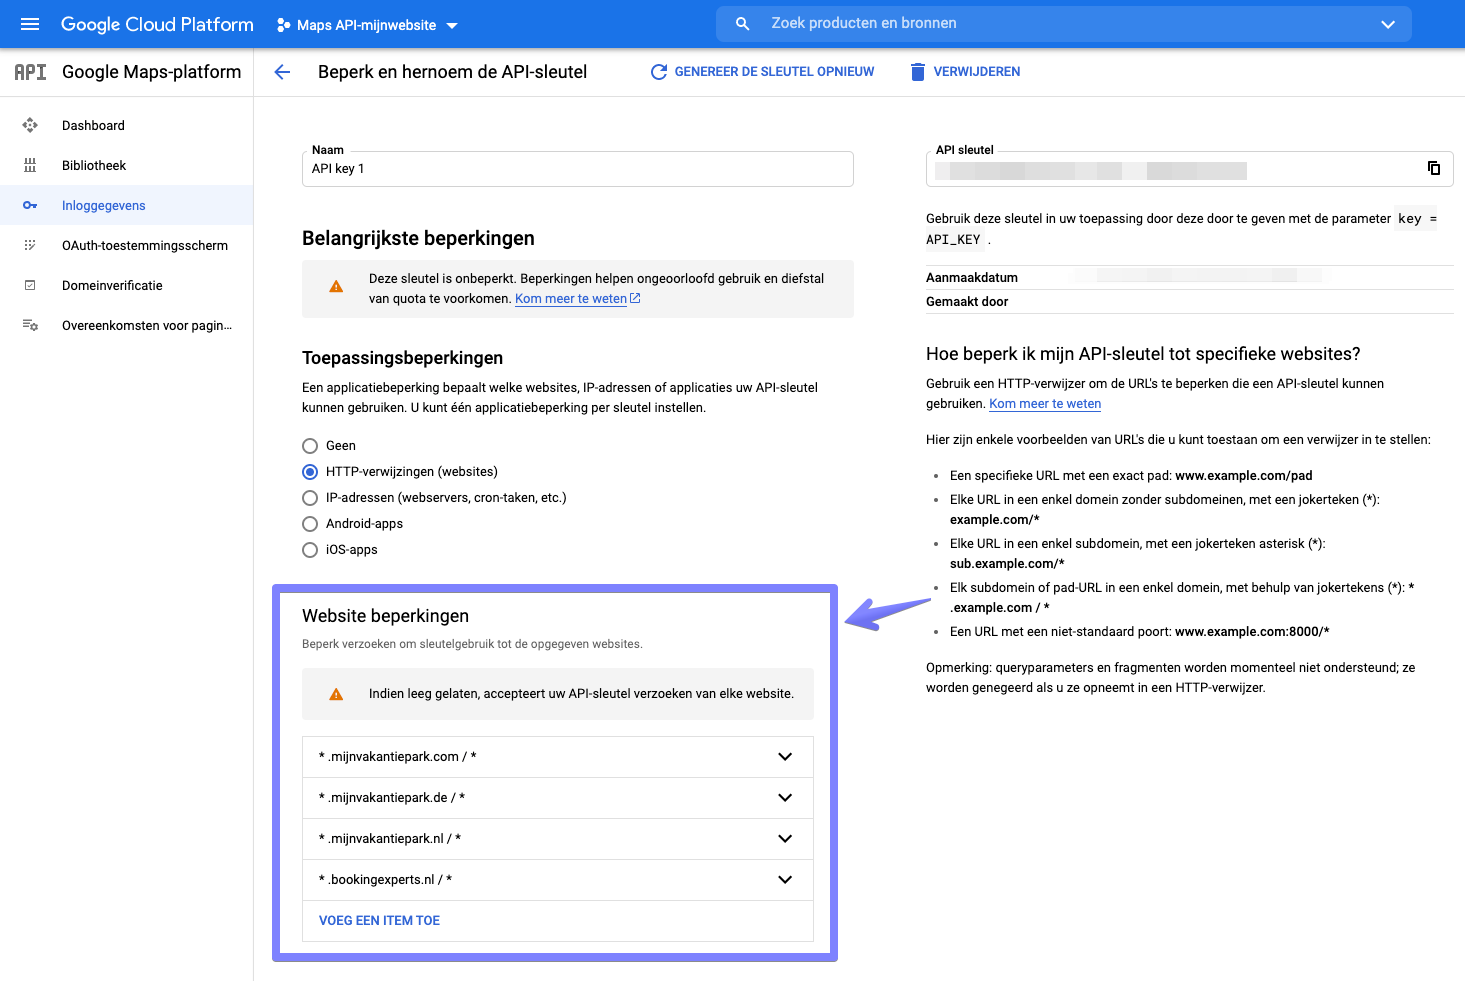Open the Maps API-mijnwebsite project dropdown
This screenshot has height=981, width=1465.
click(367, 25)
